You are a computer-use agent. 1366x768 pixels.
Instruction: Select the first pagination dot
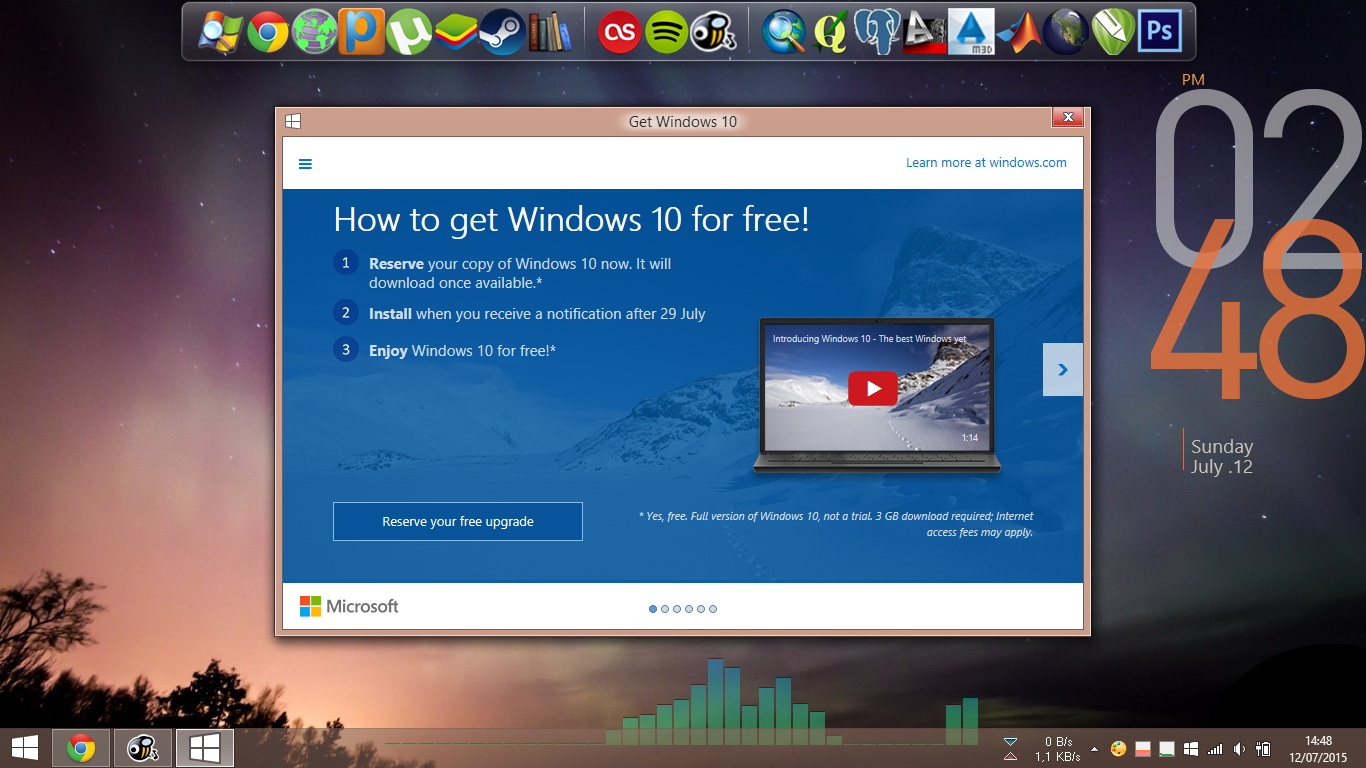(x=653, y=609)
